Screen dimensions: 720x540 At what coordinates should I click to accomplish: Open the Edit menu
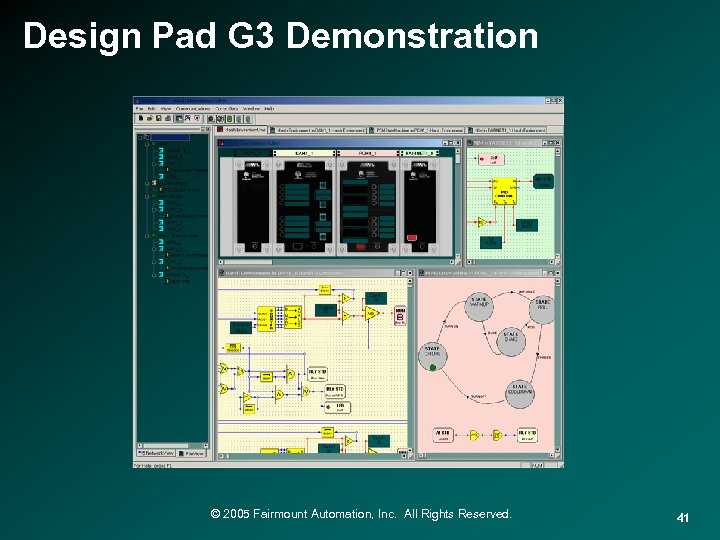[151, 109]
